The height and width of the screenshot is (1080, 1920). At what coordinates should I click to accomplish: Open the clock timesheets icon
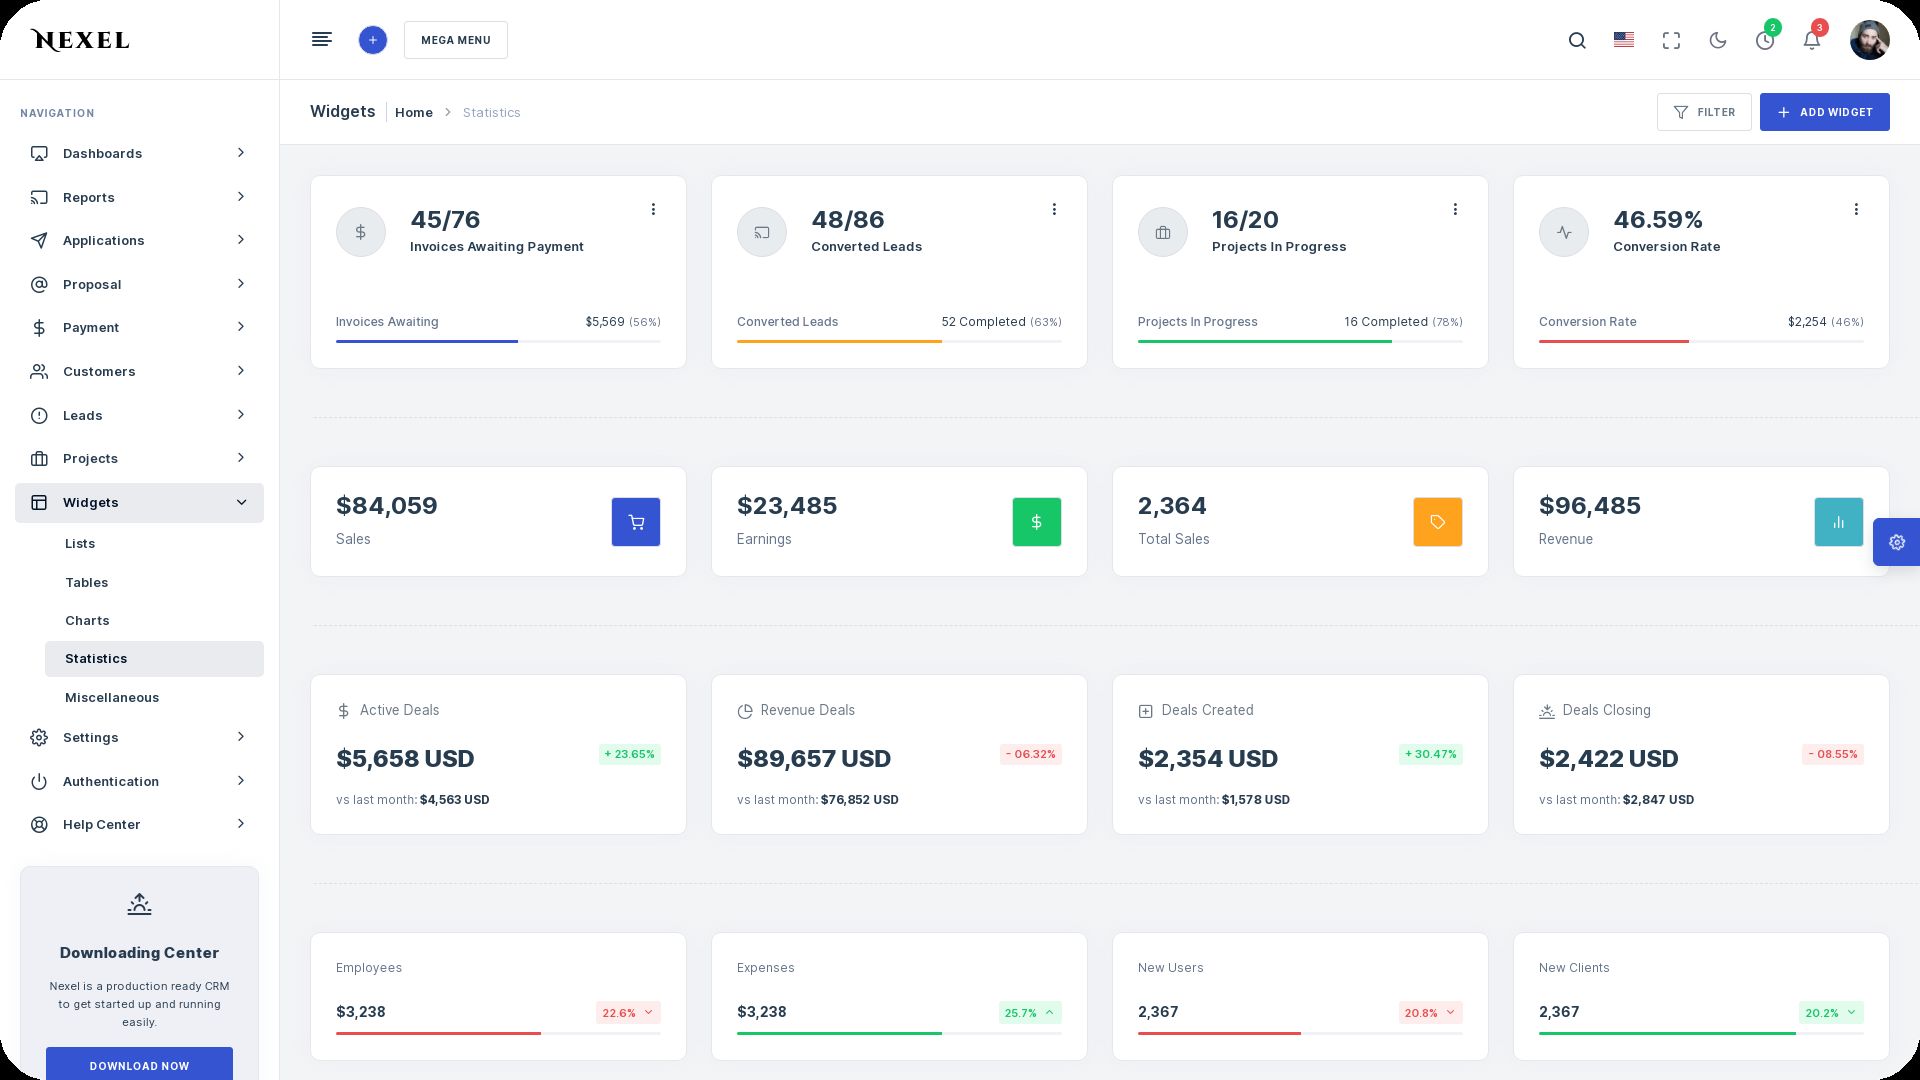[1765, 41]
